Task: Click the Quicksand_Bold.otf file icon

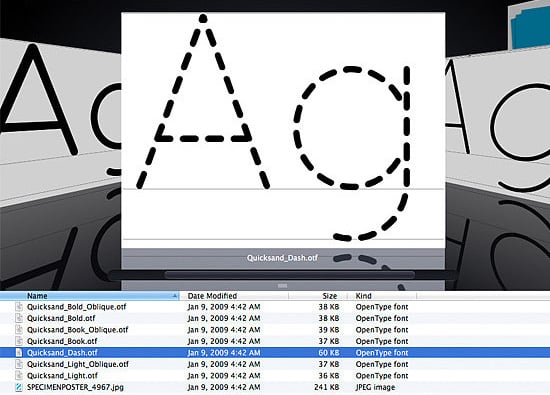Action: pyautogui.click(x=19, y=318)
